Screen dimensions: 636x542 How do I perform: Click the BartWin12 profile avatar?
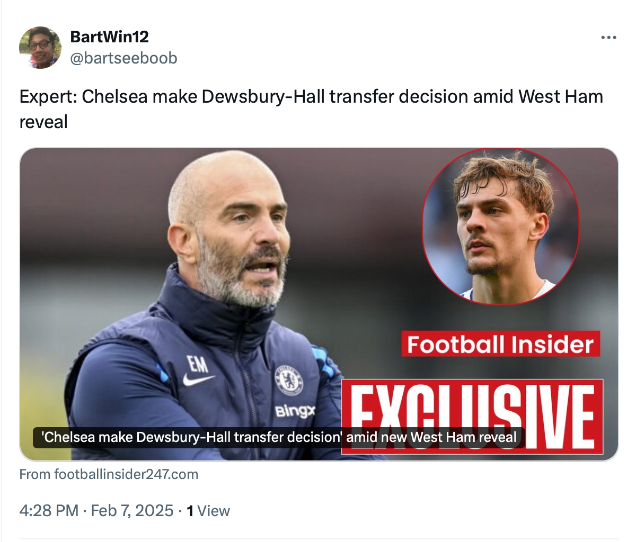[x=40, y=47]
